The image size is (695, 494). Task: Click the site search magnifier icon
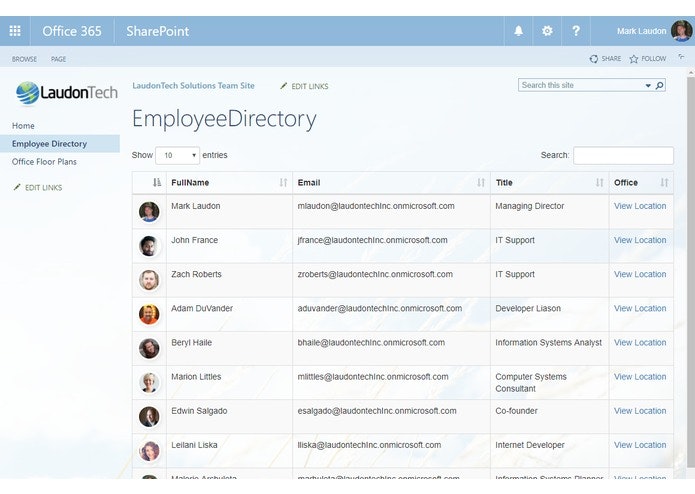[x=660, y=85]
